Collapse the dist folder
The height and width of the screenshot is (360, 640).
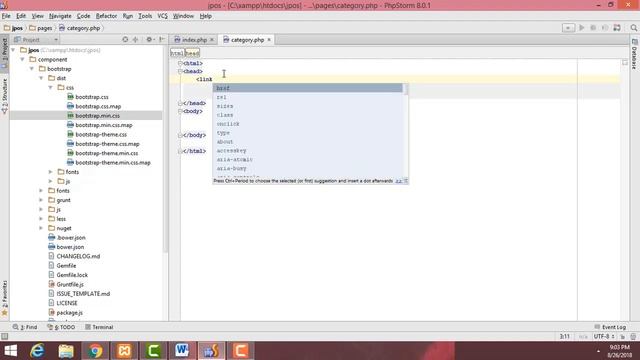pyautogui.click(x=41, y=78)
